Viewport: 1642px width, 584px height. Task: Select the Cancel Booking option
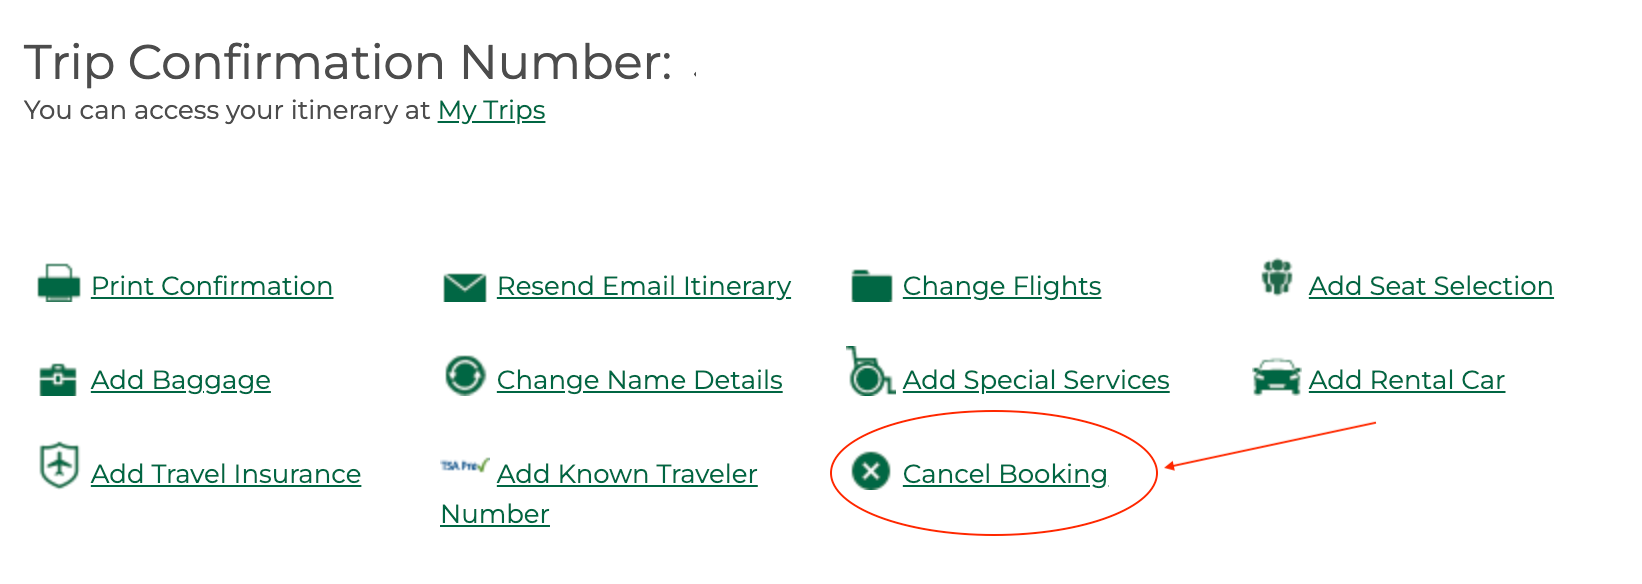tap(1004, 474)
